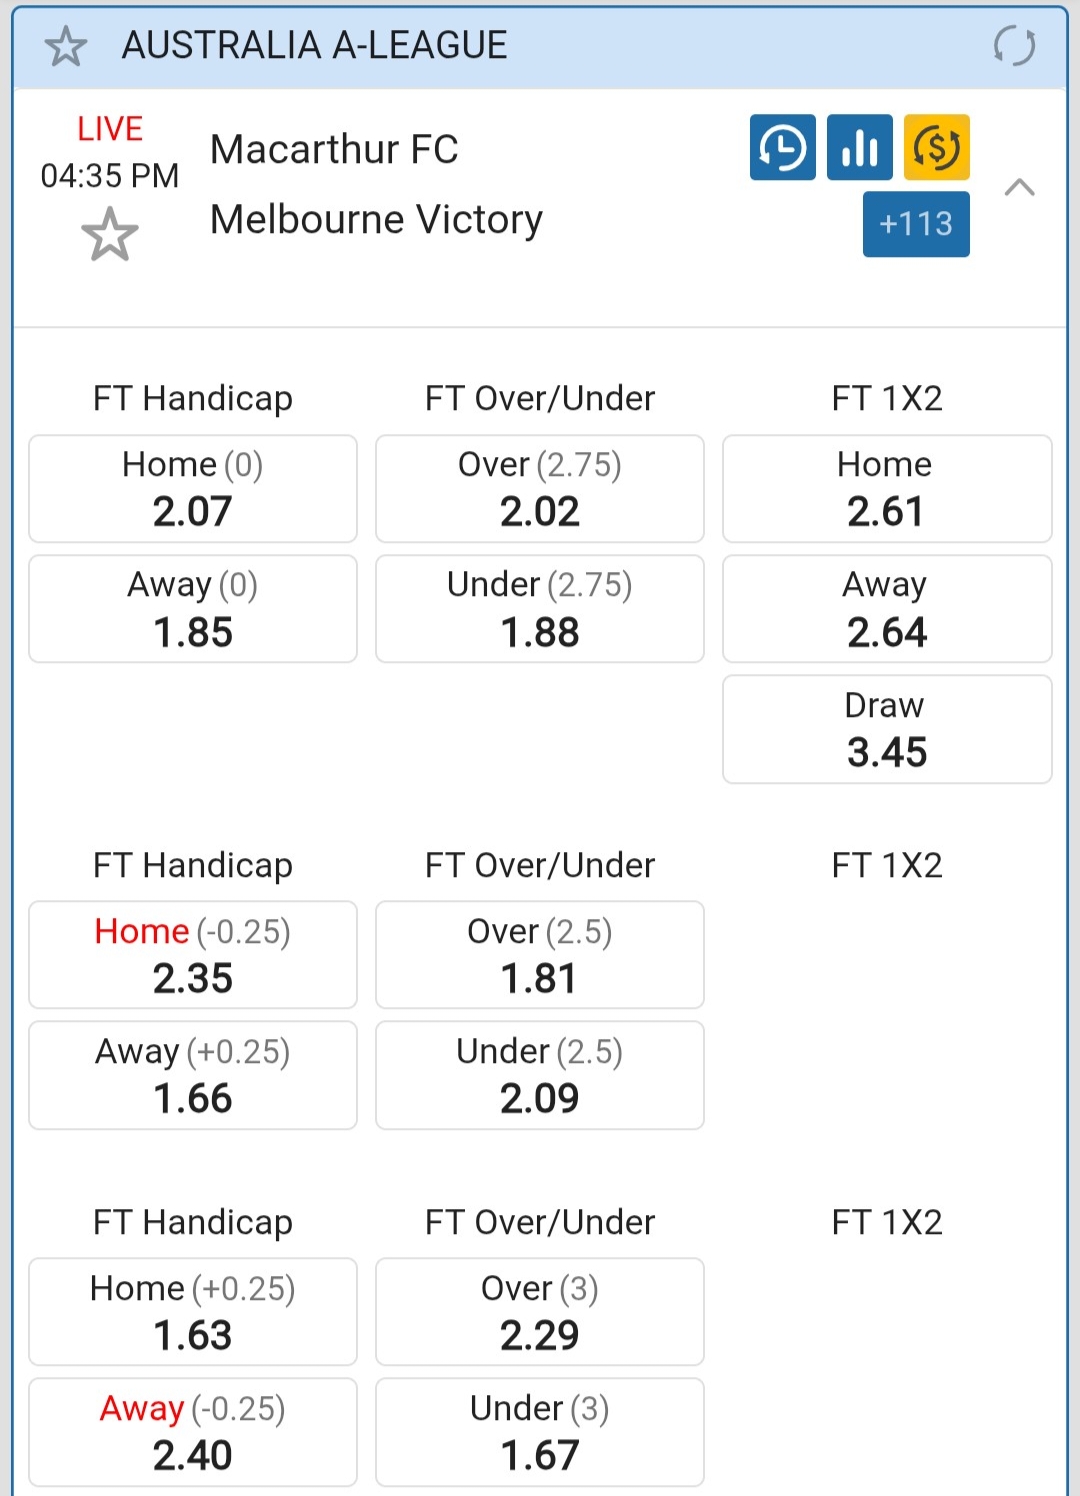1080x1496 pixels.
Task: Bet Home (0) handicap at 2.07
Action: coord(193,489)
